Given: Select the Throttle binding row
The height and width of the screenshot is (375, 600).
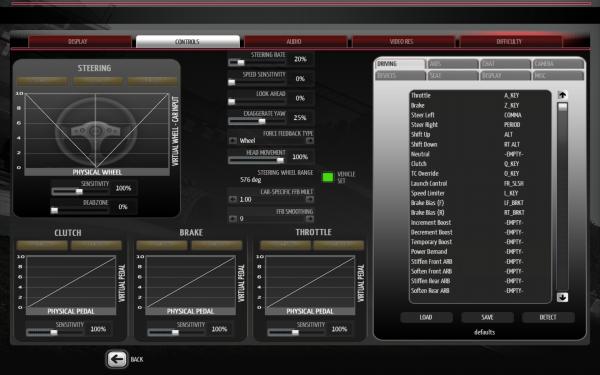Looking at the screenshot, I should 480,95.
